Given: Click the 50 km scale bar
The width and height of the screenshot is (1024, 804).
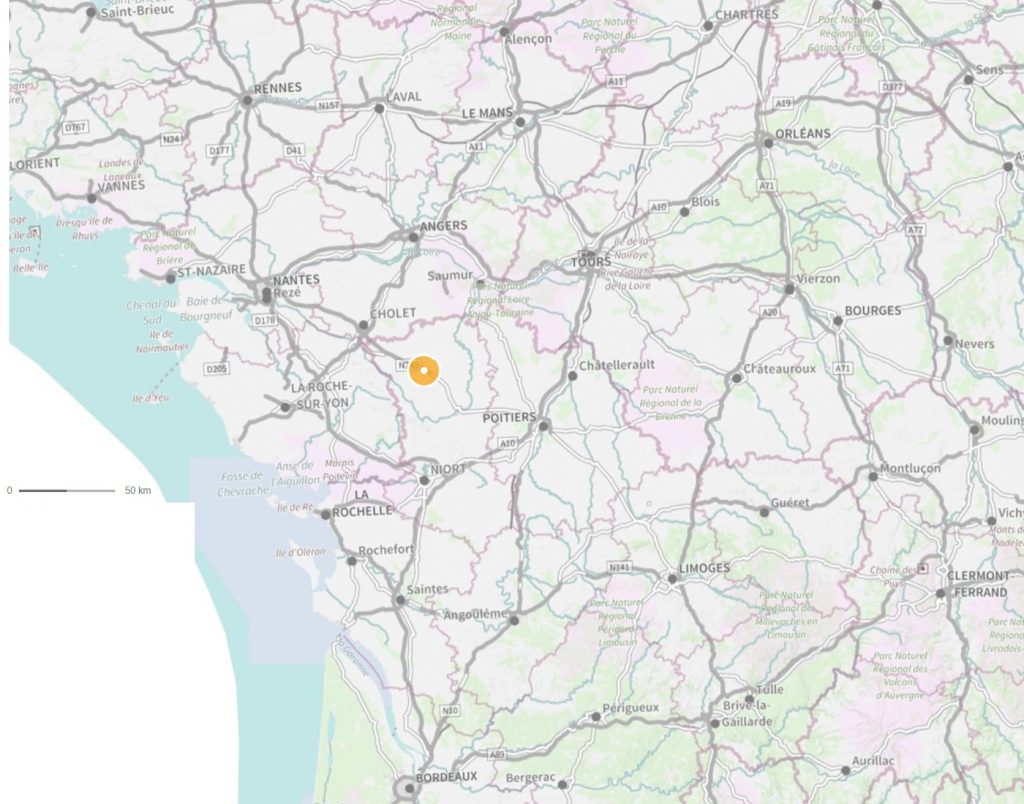Looking at the screenshot, I should pos(67,490).
